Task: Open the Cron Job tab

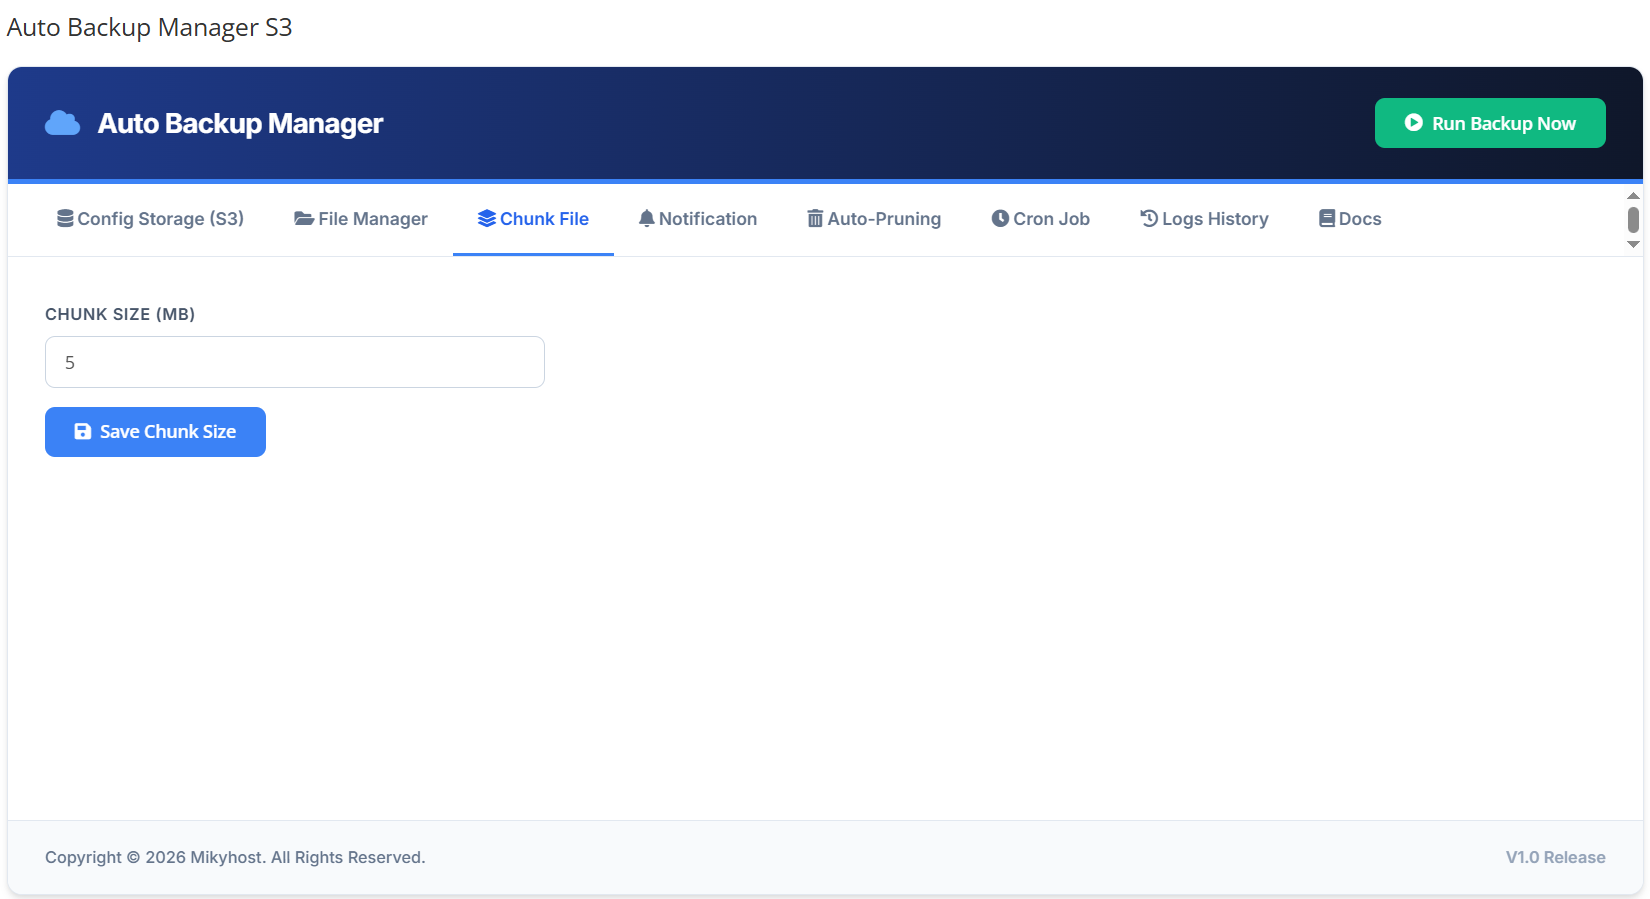Action: point(1041,218)
